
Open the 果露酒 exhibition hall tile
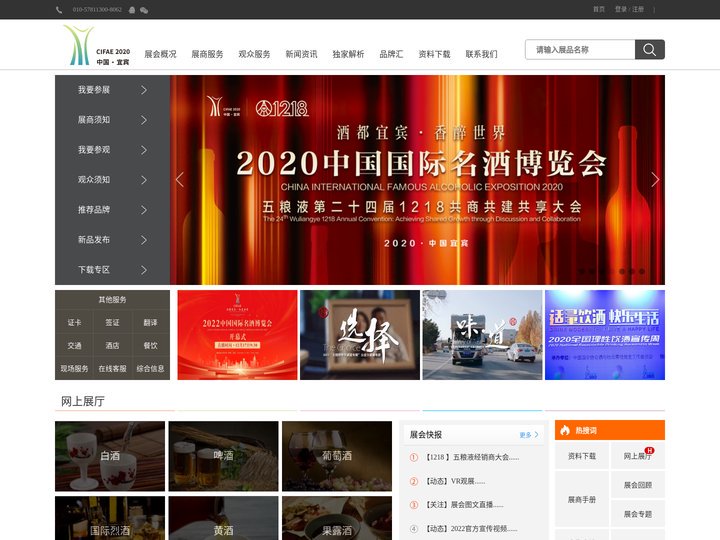pyautogui.click(x=337, y=518)
